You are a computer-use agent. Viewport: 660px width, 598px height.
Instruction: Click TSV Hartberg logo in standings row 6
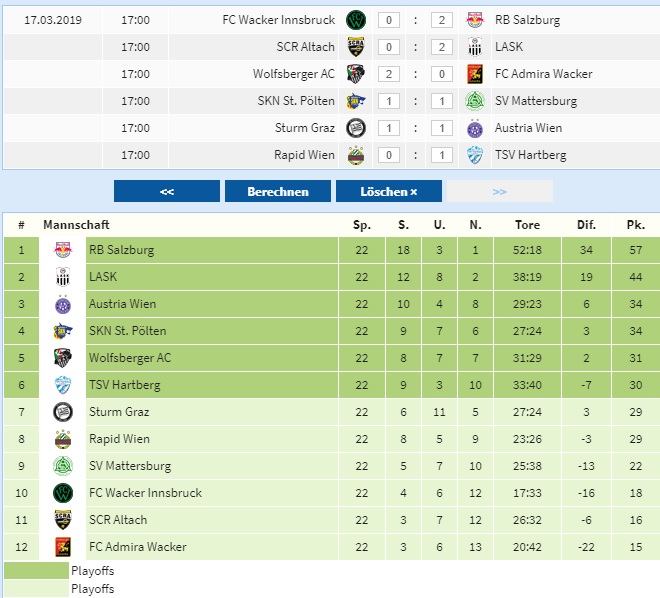tap(63, 385)
